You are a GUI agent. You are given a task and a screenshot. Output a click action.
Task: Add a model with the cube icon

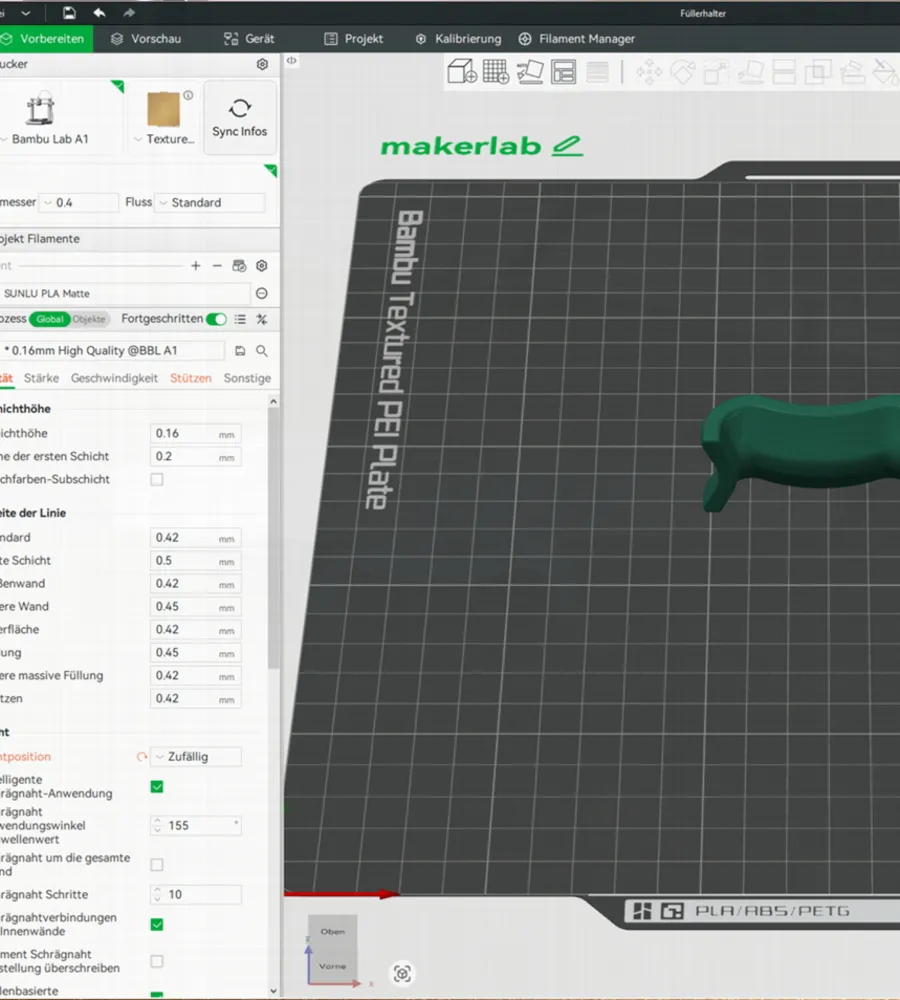pos(462,71)
